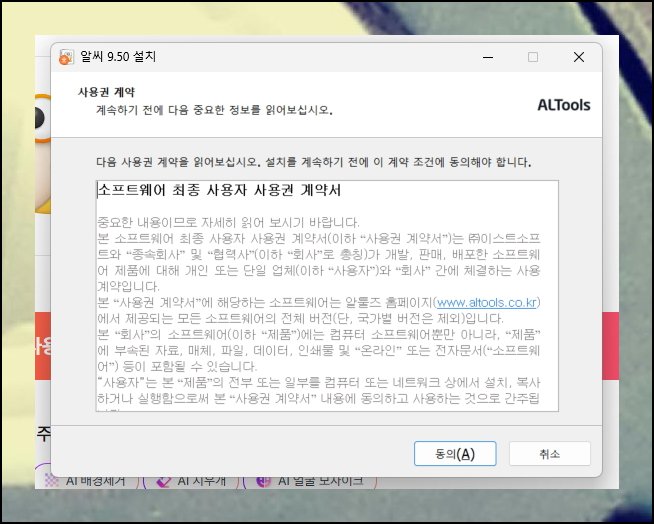Click the ALTools logo in header

[564, 105]
